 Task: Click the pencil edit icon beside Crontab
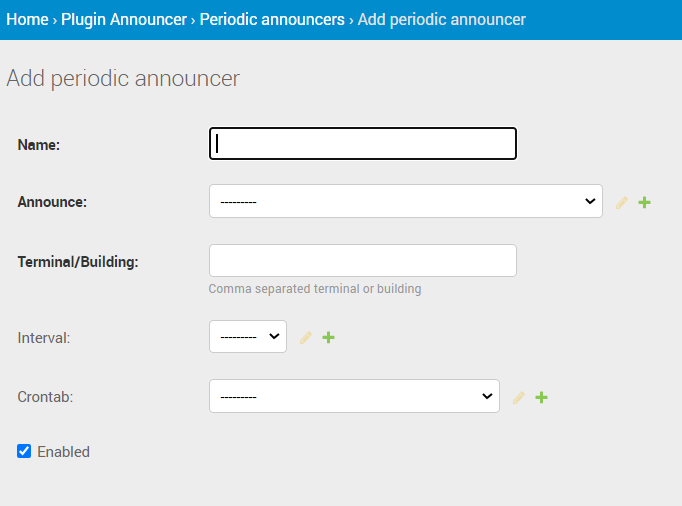(x=519, y=397)
